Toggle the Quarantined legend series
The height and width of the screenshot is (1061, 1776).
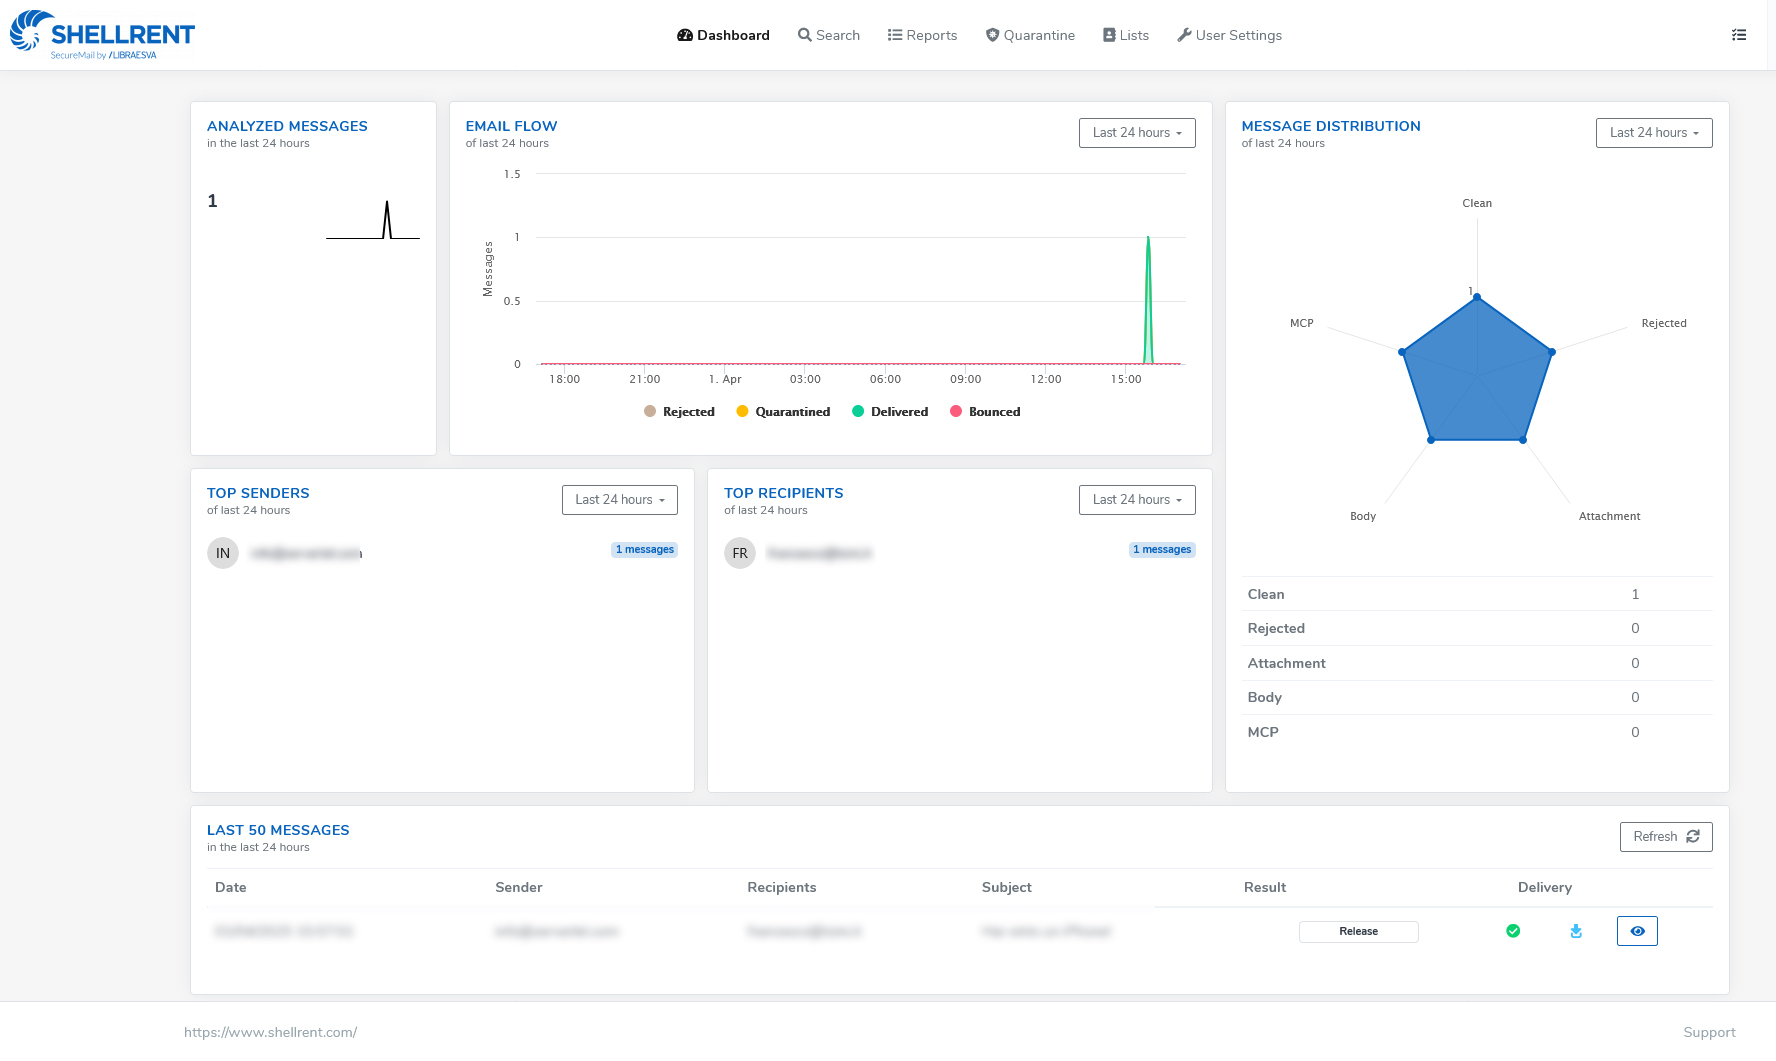(x=783, y=412)
